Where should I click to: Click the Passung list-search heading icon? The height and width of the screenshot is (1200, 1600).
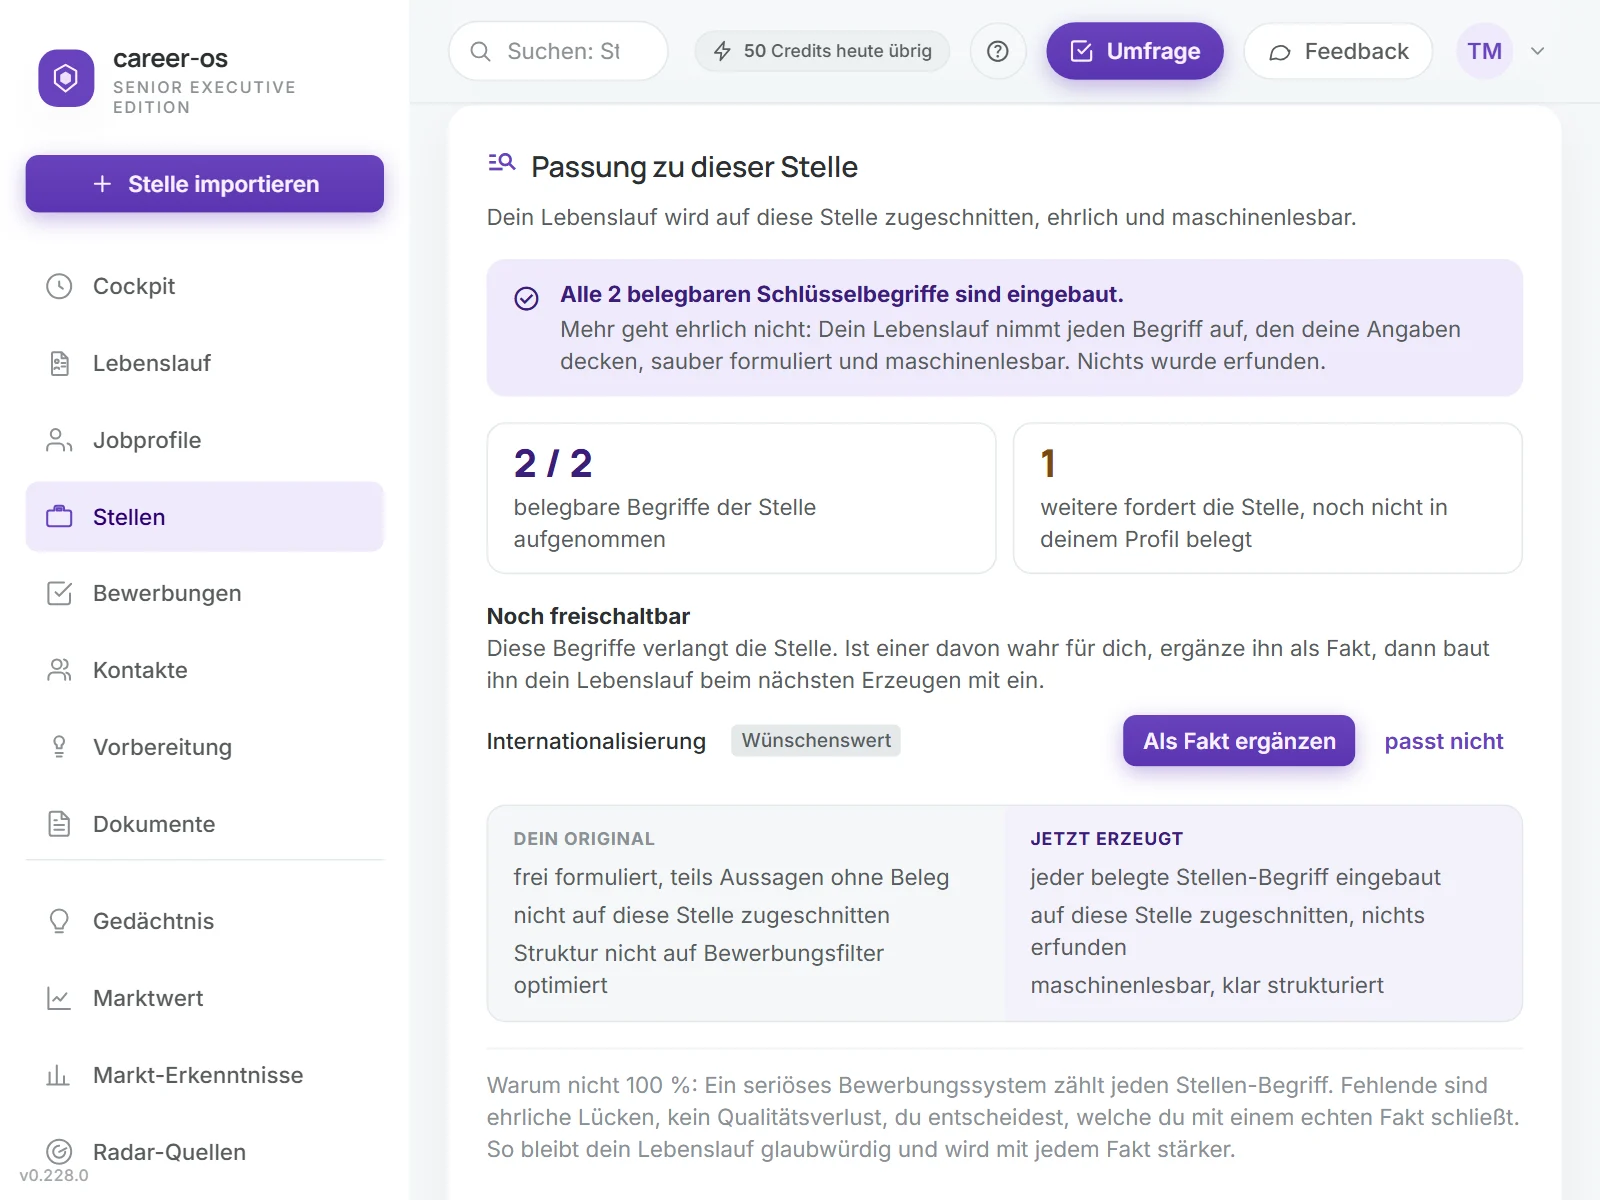click(x=501, y=162)
